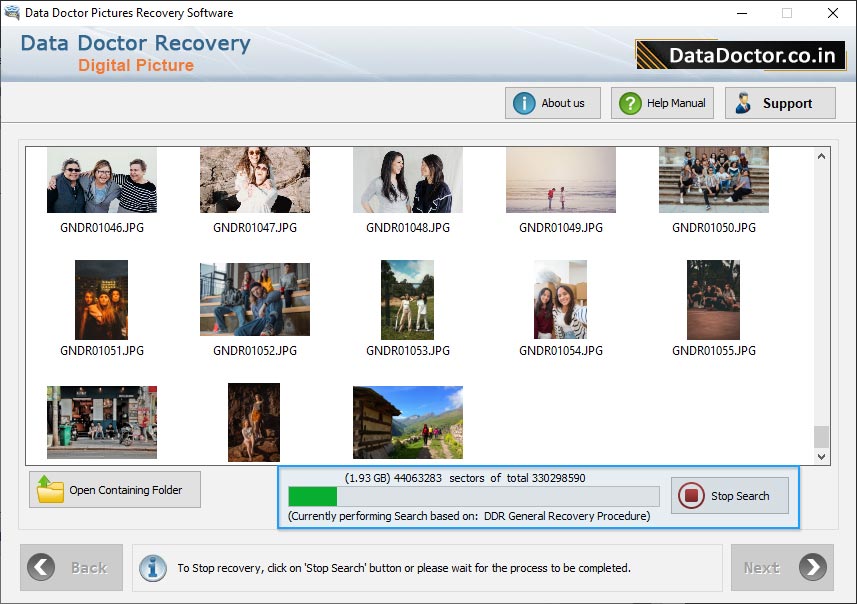
Task: Select thumbnail GNDR01053.JPG
Action: pyautogui.click(x=407, y=298)
